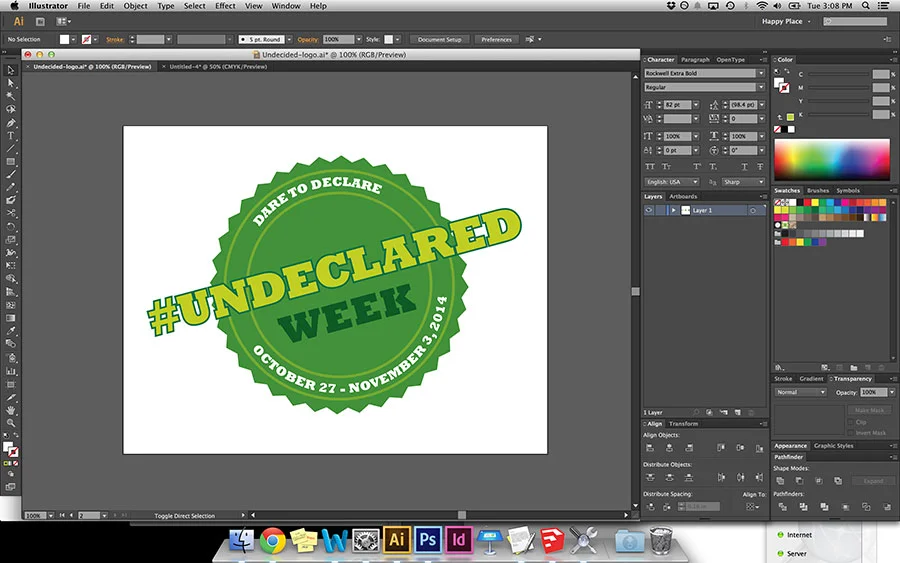This screenshot has width=900, height=563.
Task: Switch to the Artboards tab
Action: click(683, 196)
